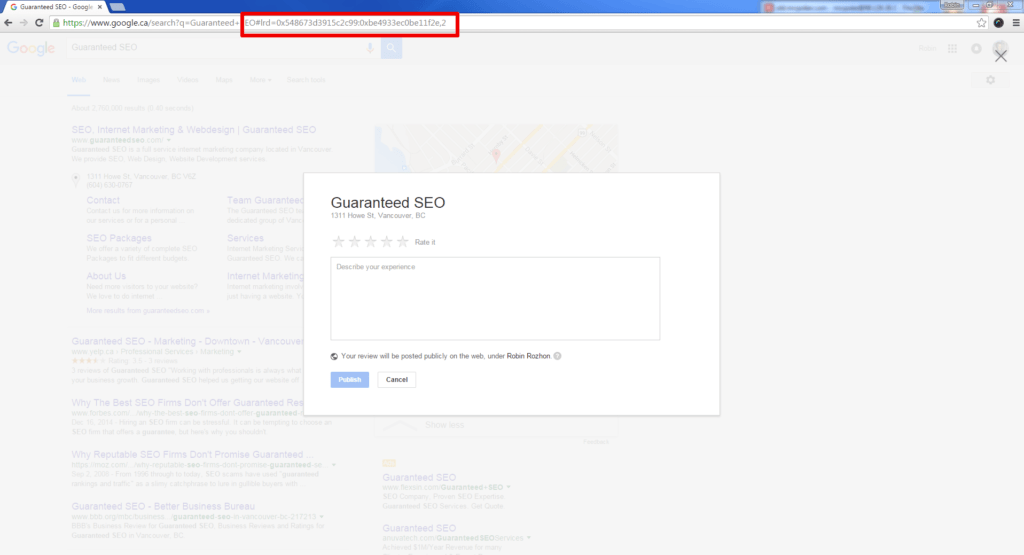Show more results from guaranteedseo.com
This screenshot has width=1024, height=555.
pyautogui.click(x=148, y=311)
